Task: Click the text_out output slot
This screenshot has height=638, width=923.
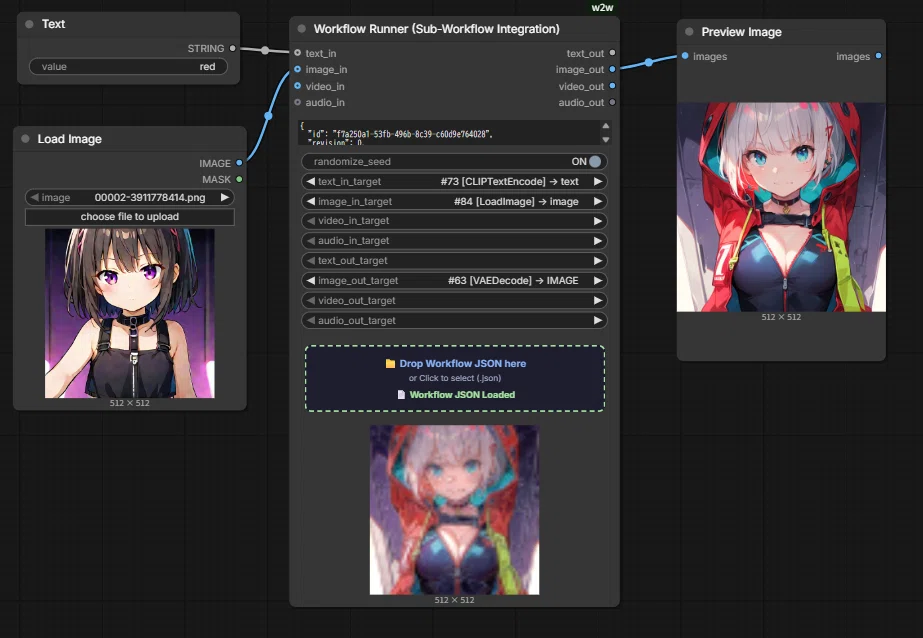Action: 612,53
